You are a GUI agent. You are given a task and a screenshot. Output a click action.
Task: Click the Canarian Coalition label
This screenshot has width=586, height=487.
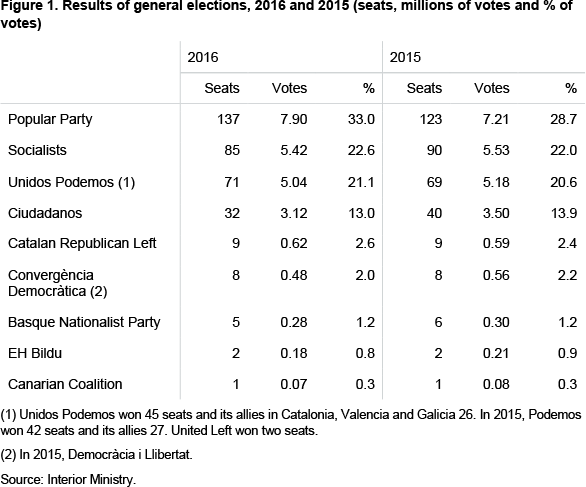65,384
